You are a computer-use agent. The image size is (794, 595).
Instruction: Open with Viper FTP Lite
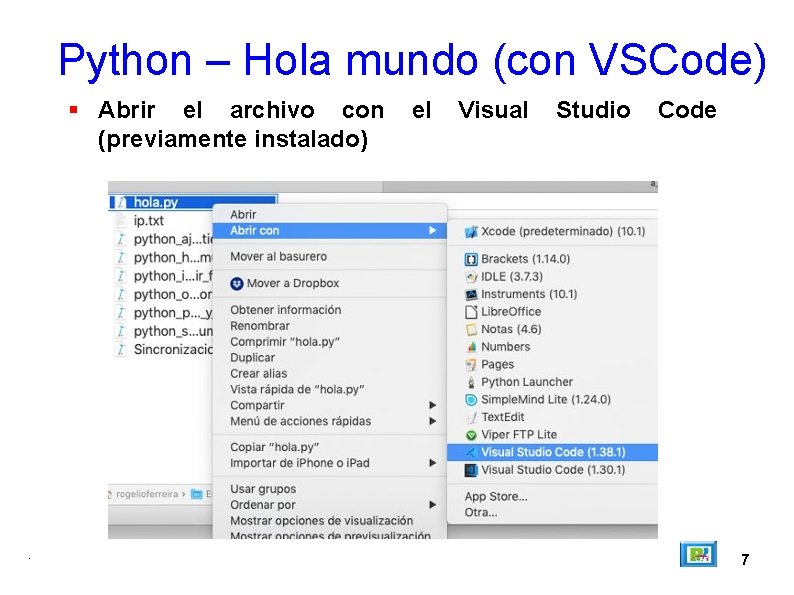[552, 435]
